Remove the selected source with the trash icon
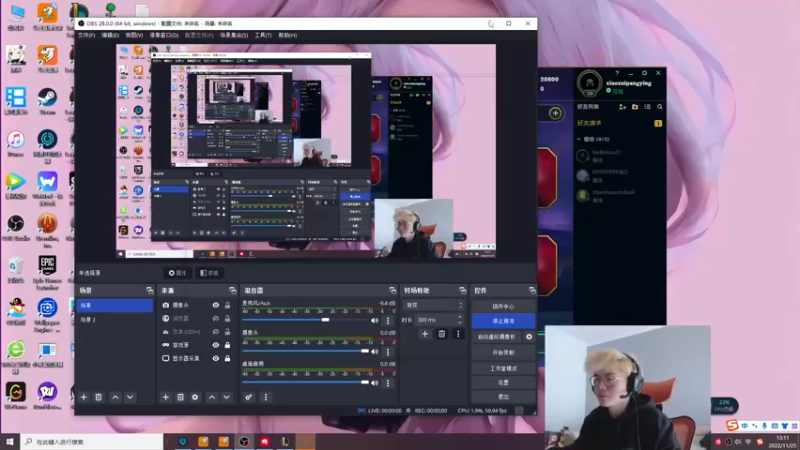Viewport: 800px width, 450px height. [180, 397]
